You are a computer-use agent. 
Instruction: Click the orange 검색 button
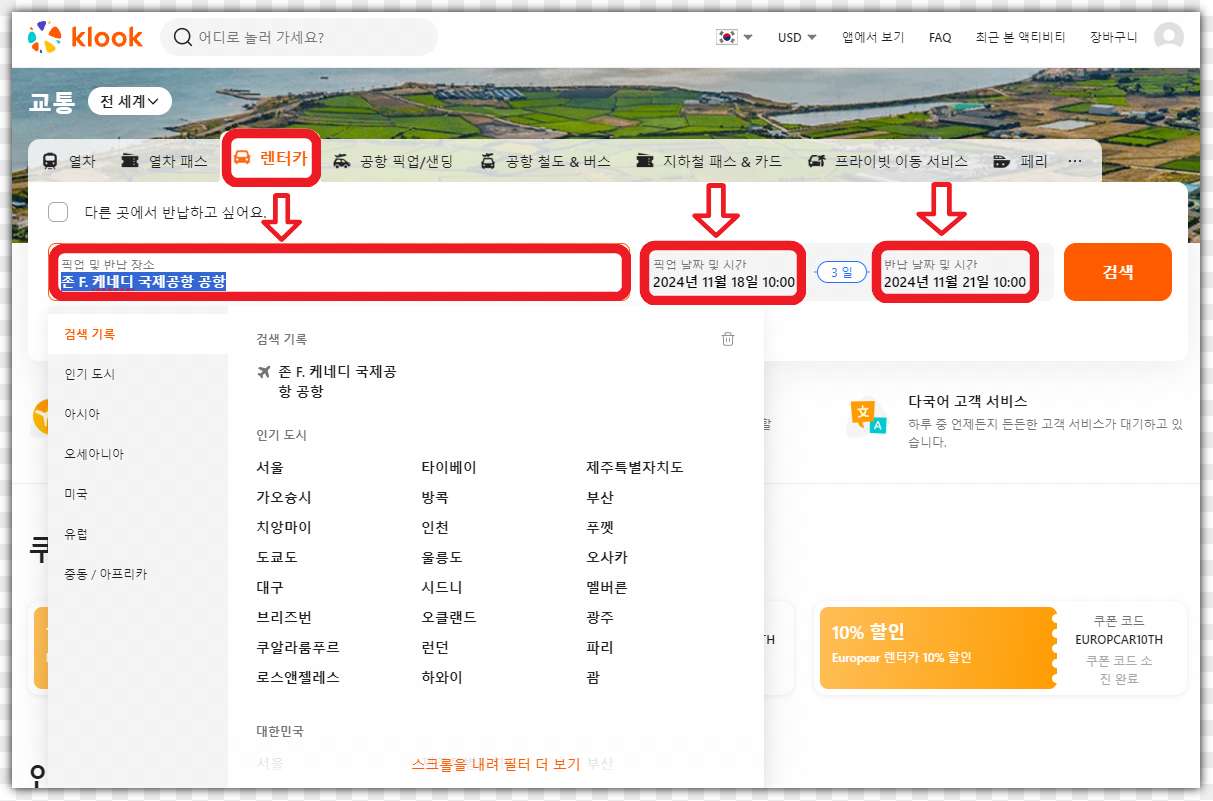coord(1117,272)
